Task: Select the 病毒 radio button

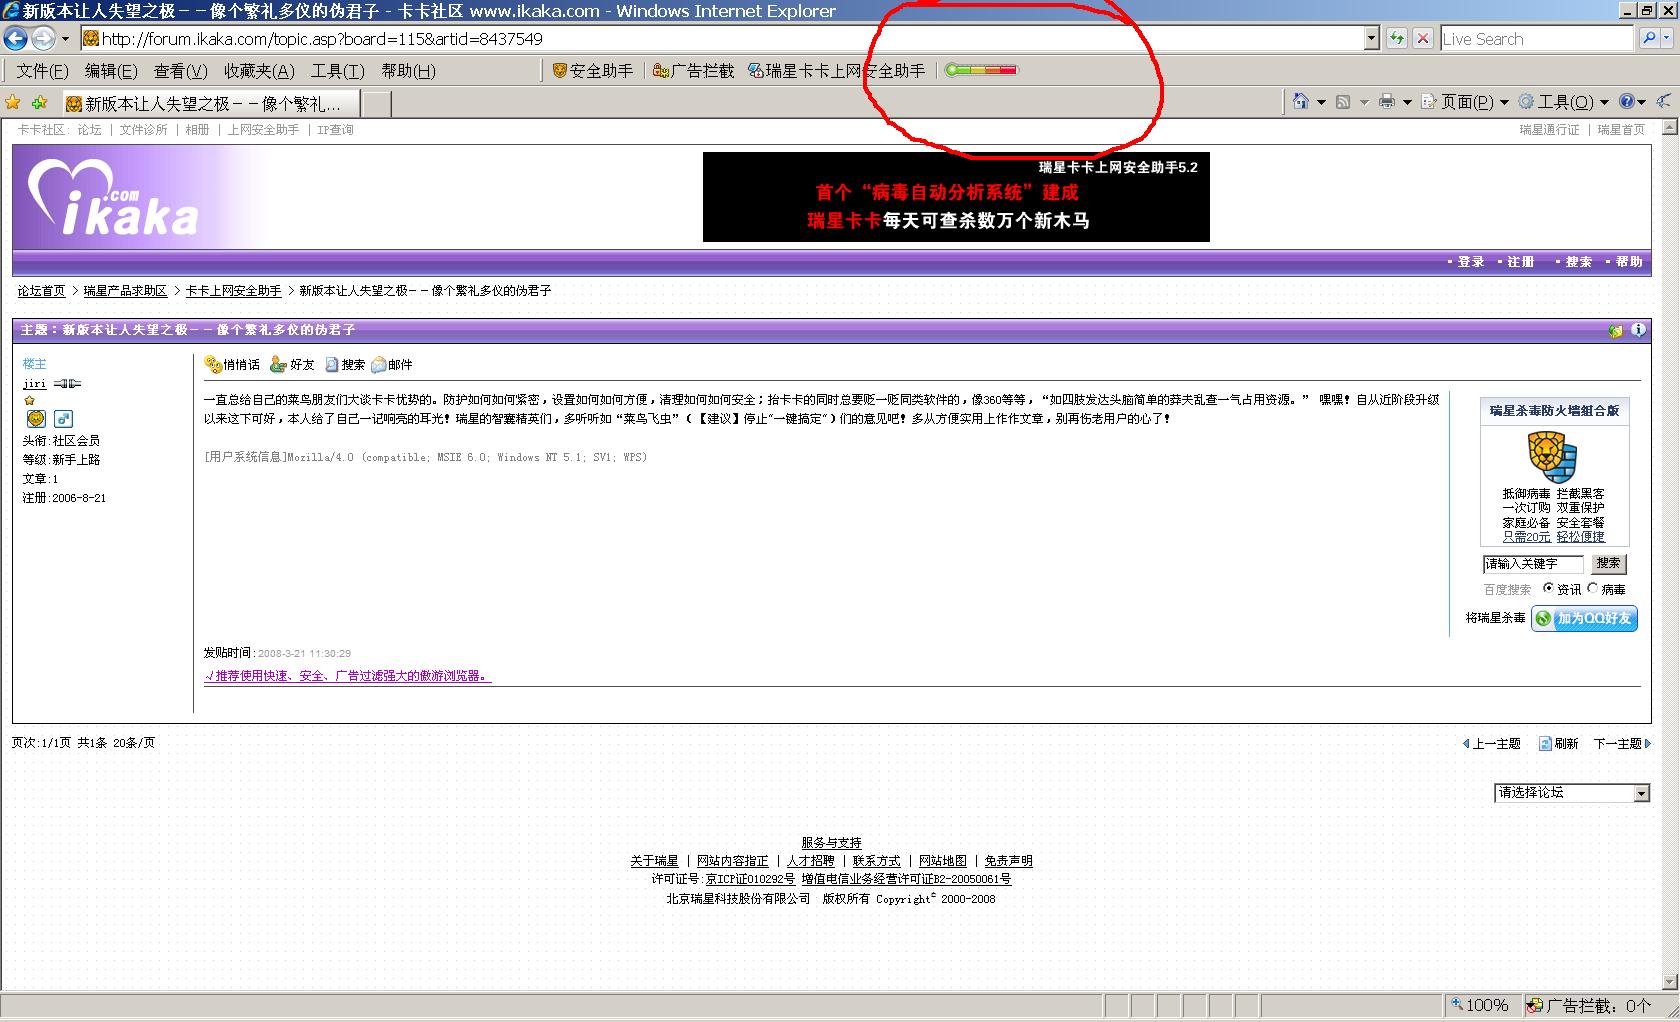Action: tap(1593, 588)
